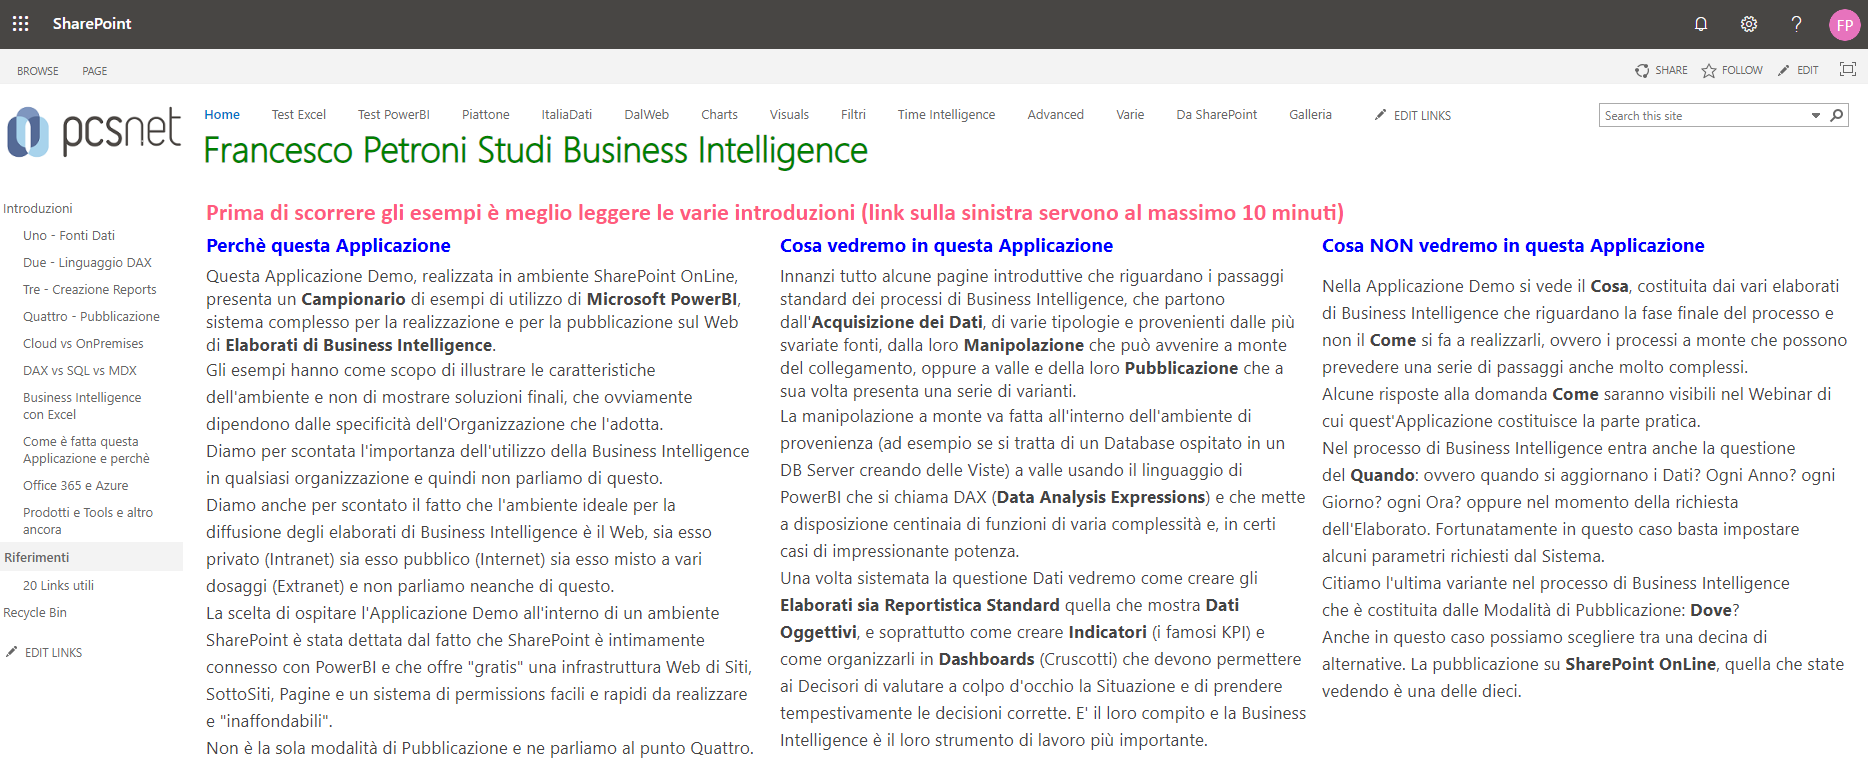1868x771 pixels.
Task: Open the Time Intelligence navigation link
Action: [946, 114]
